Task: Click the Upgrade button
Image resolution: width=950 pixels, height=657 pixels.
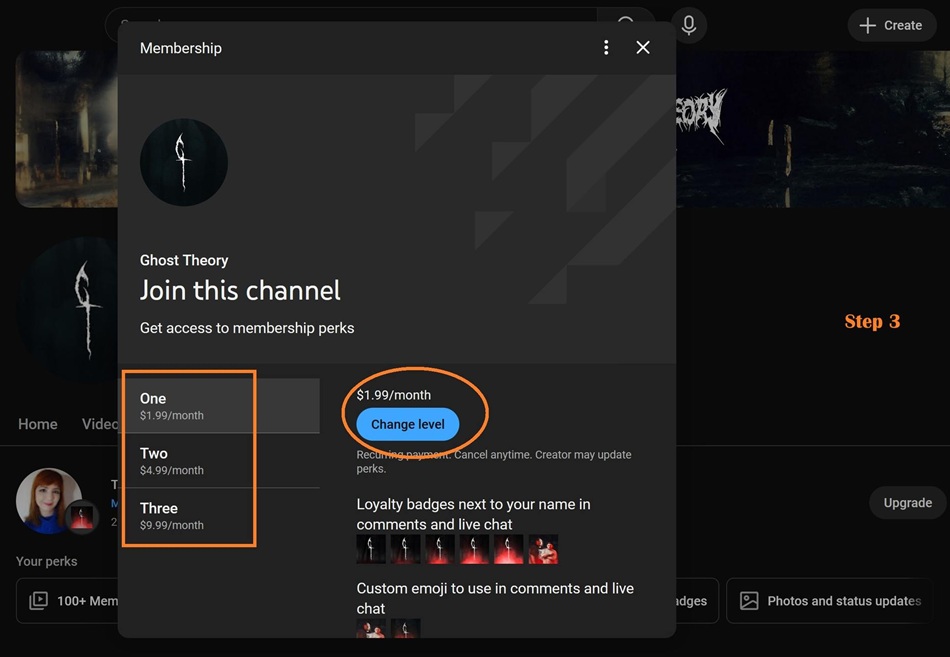Action: (907, 503)
